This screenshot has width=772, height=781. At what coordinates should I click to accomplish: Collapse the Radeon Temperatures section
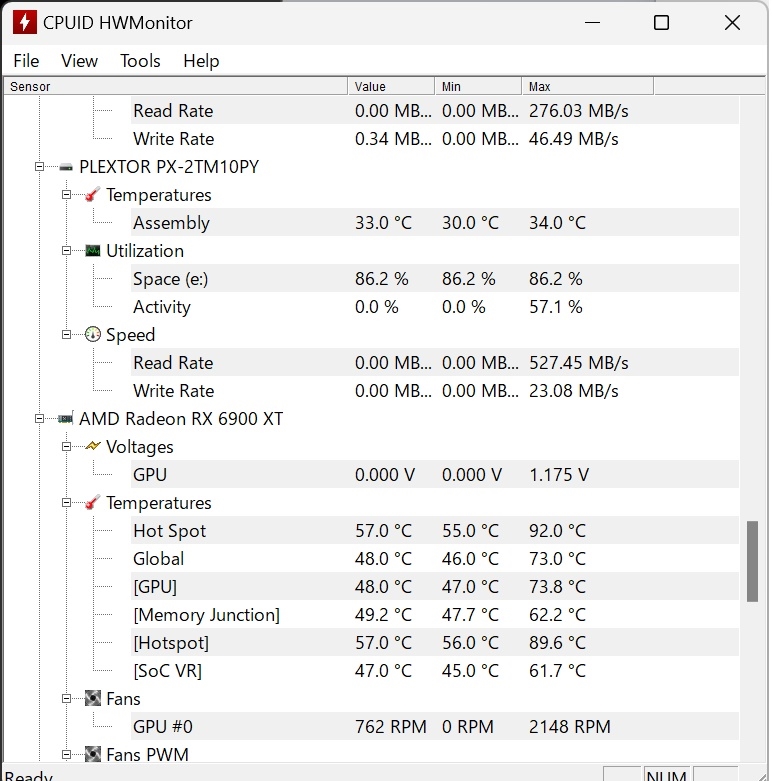[66, 503]
